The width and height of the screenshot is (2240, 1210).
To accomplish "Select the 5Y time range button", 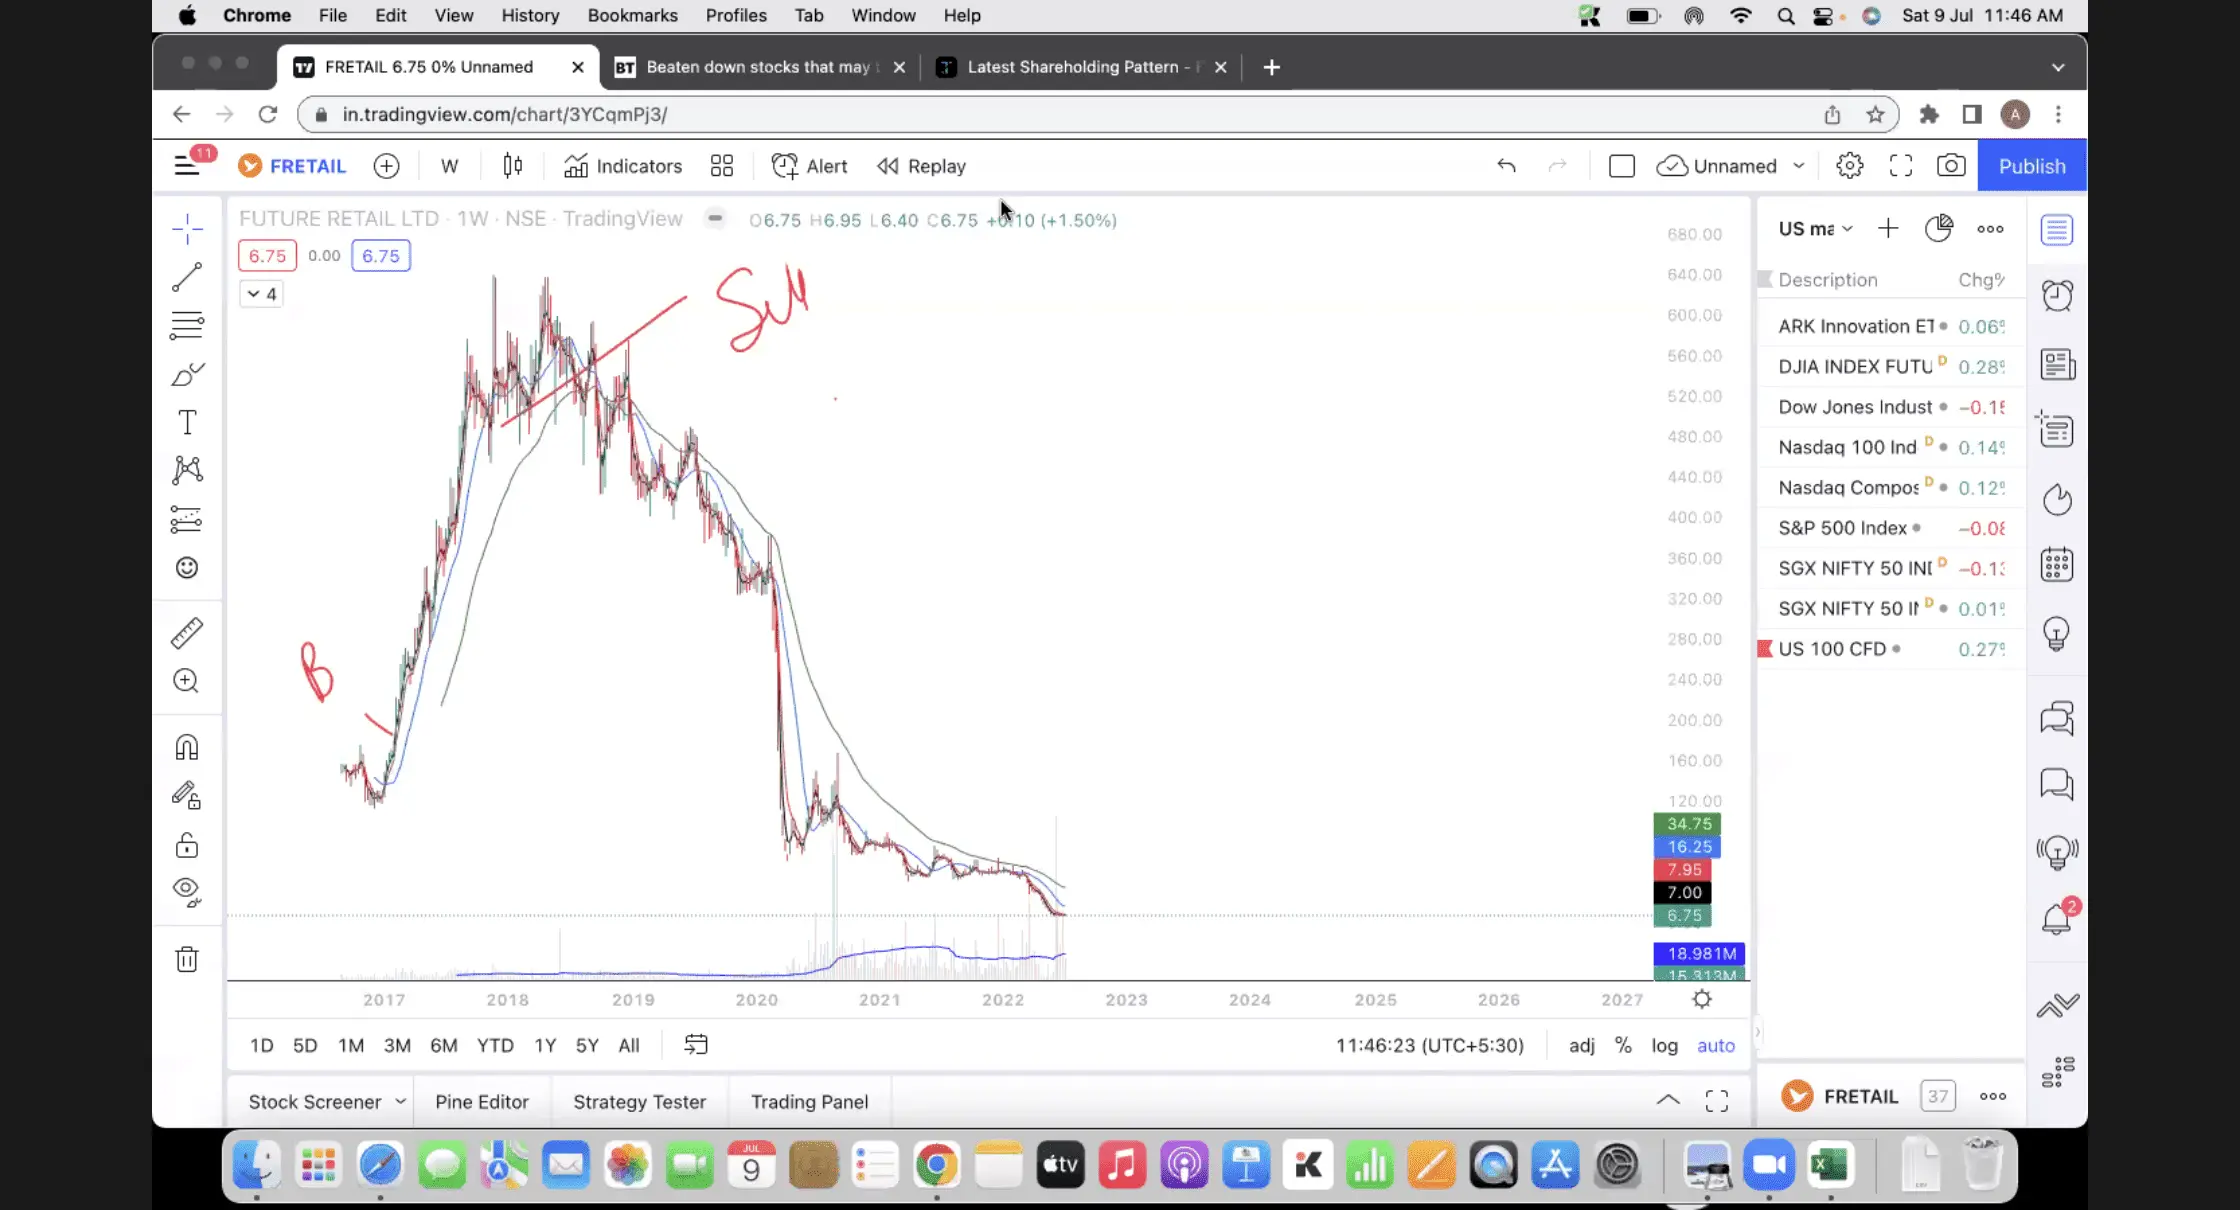I will coord(587,1045).
